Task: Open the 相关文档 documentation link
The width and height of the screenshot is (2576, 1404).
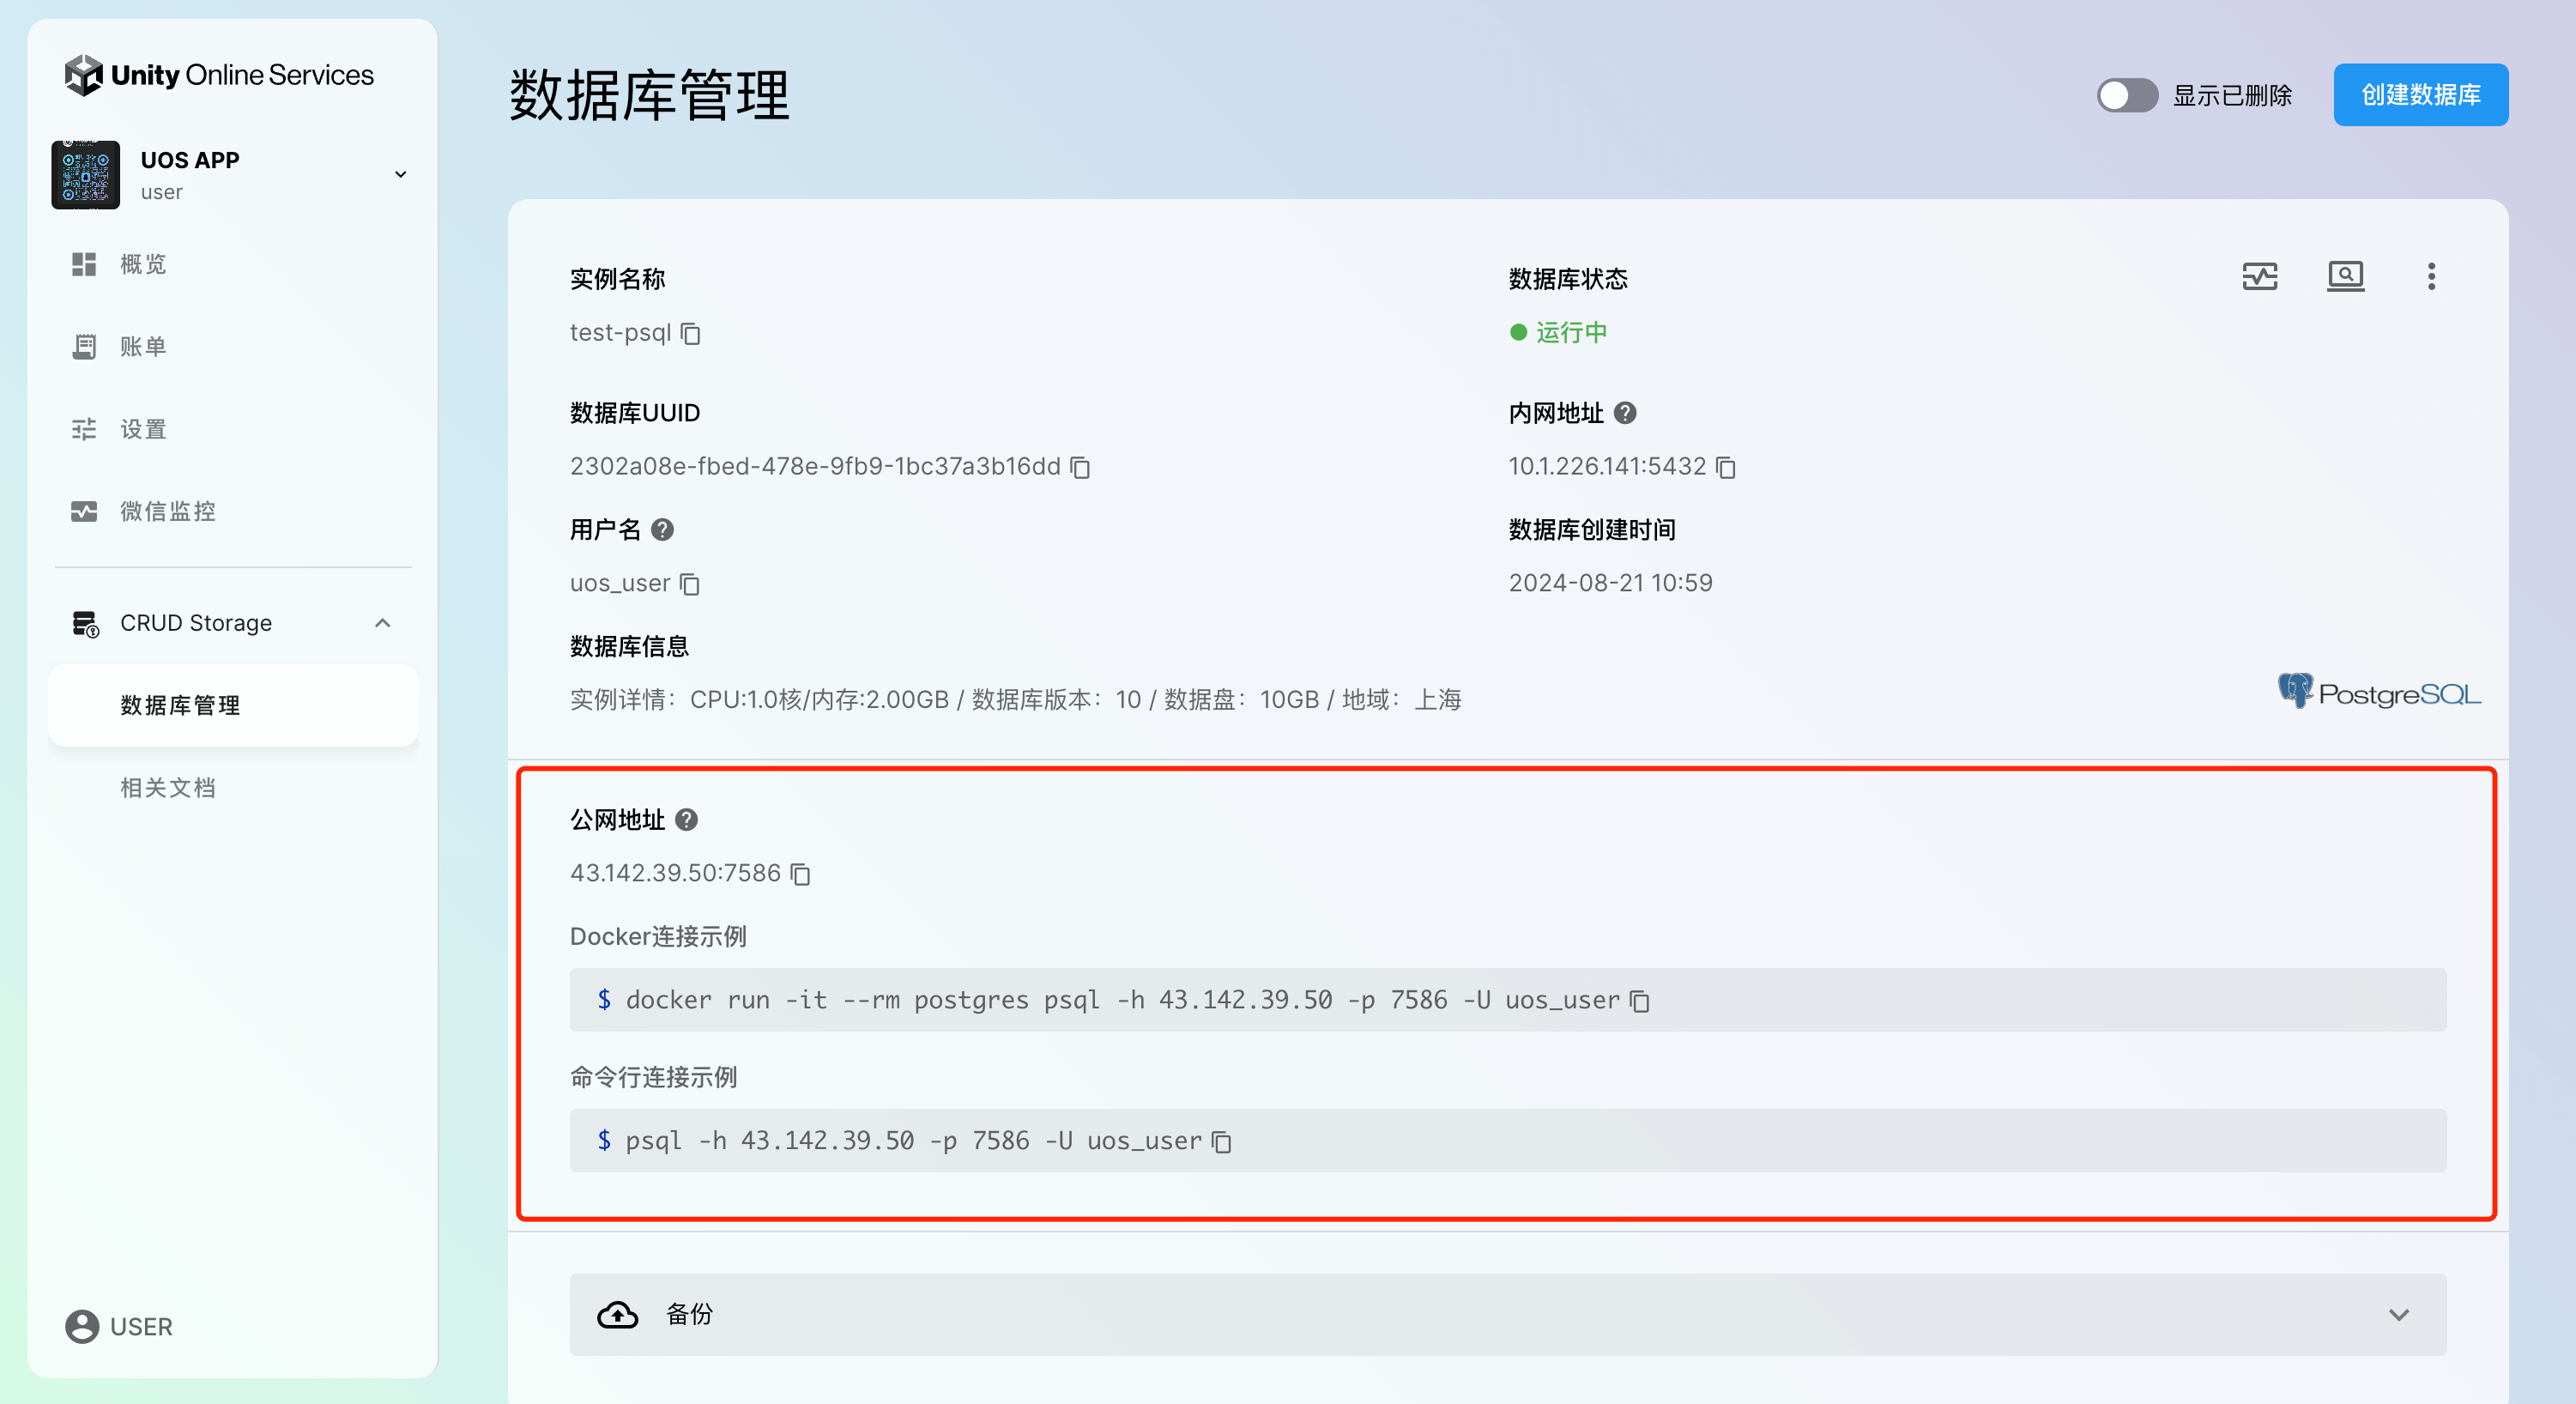Action: [x=167, y=788]
